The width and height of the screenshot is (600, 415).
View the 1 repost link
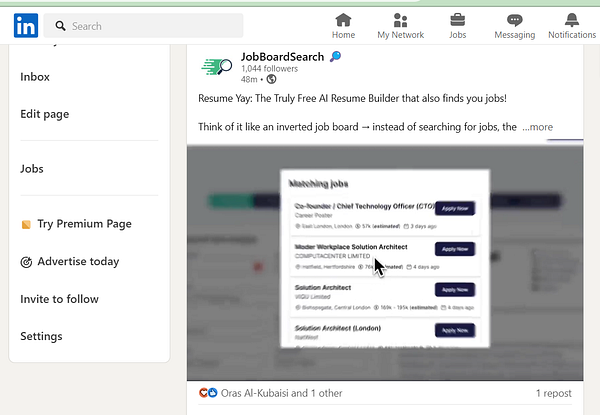(553, 393)
